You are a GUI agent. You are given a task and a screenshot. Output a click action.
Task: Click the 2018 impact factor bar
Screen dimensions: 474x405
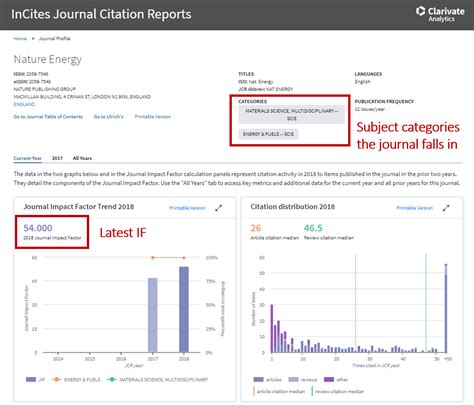pyautogui.click(x=184, y=309)
